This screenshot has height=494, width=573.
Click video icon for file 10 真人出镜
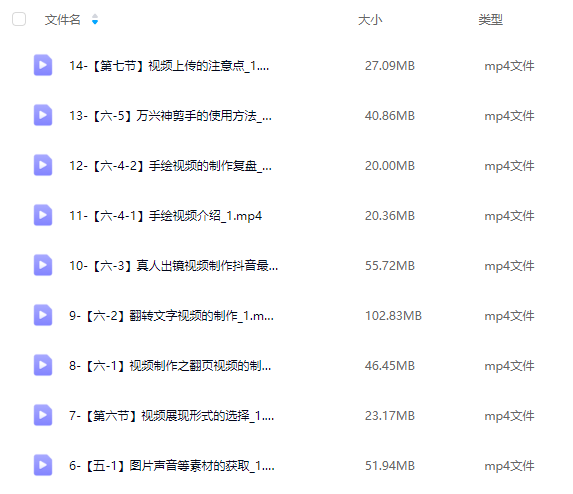pos(43,265)
